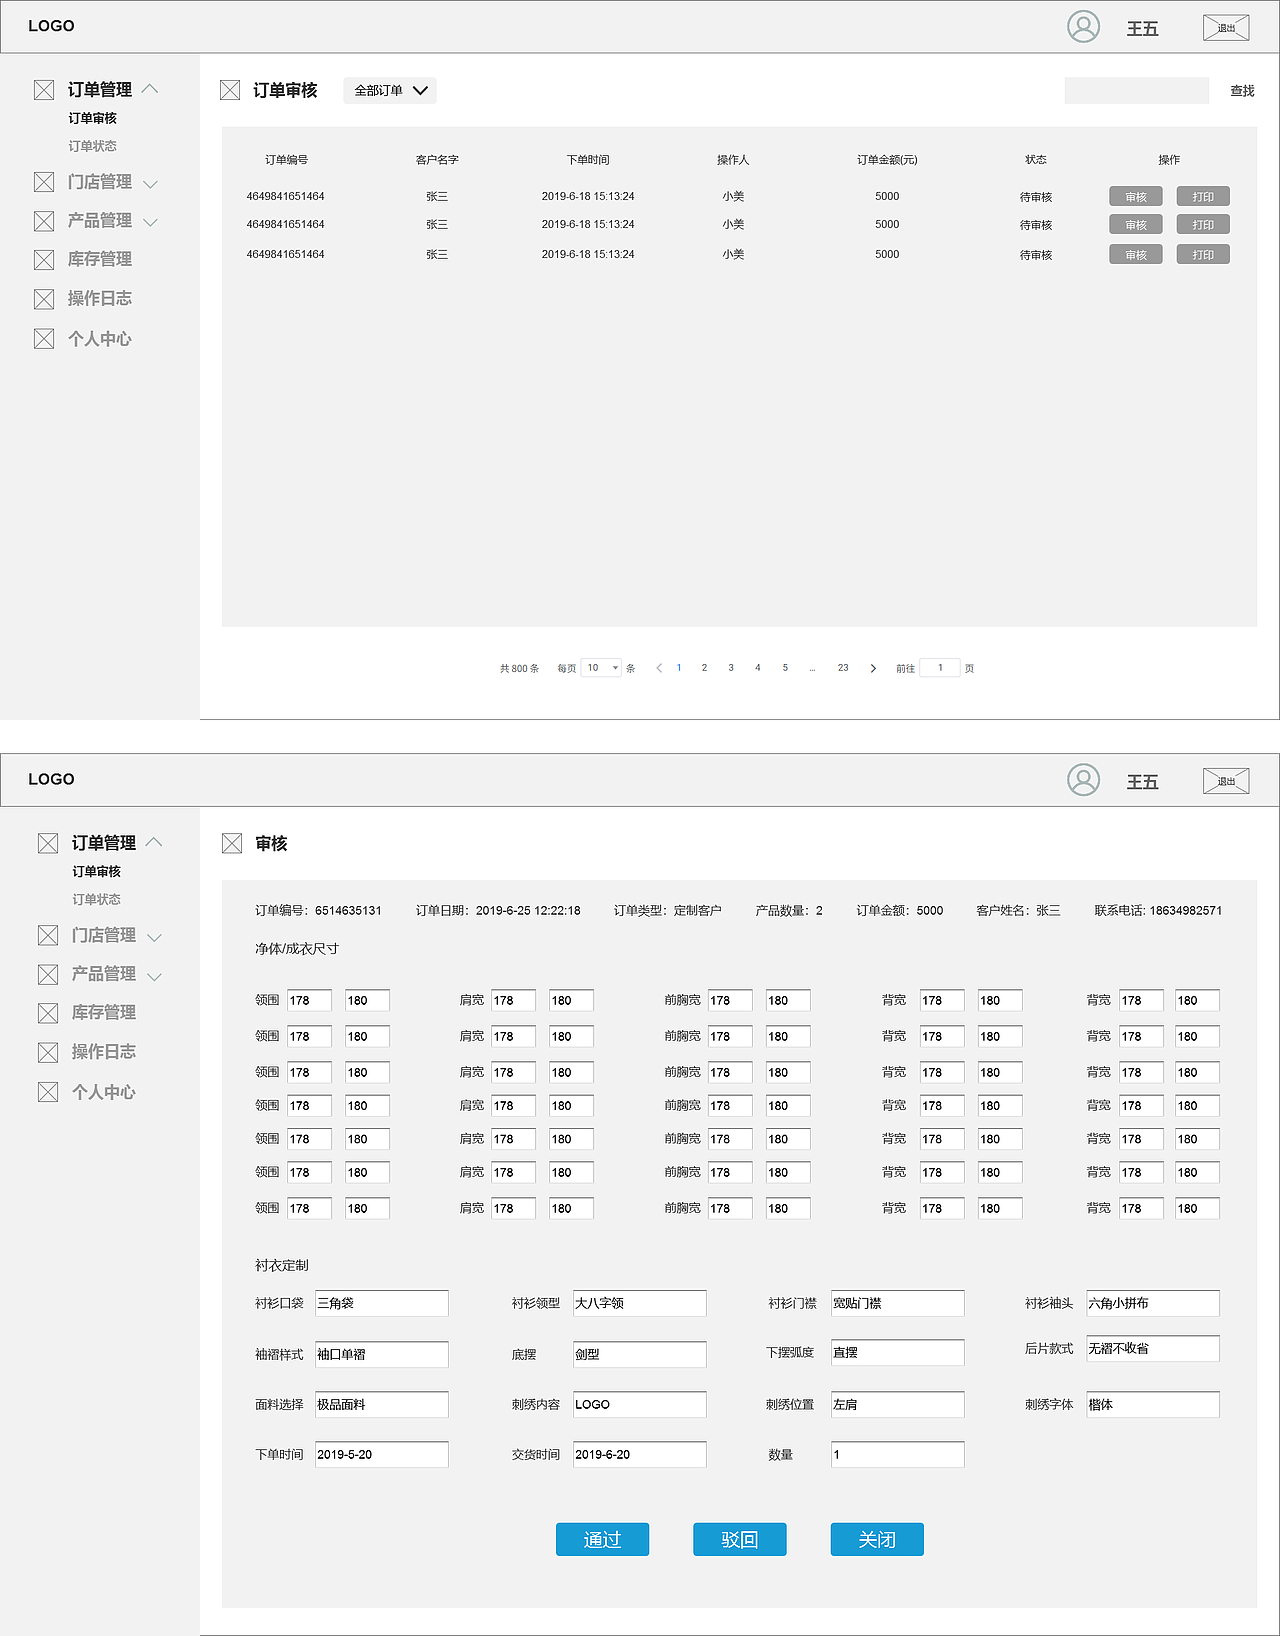Collapse 订单管理 chevron on 审核 detail screen

coord(154,841)
